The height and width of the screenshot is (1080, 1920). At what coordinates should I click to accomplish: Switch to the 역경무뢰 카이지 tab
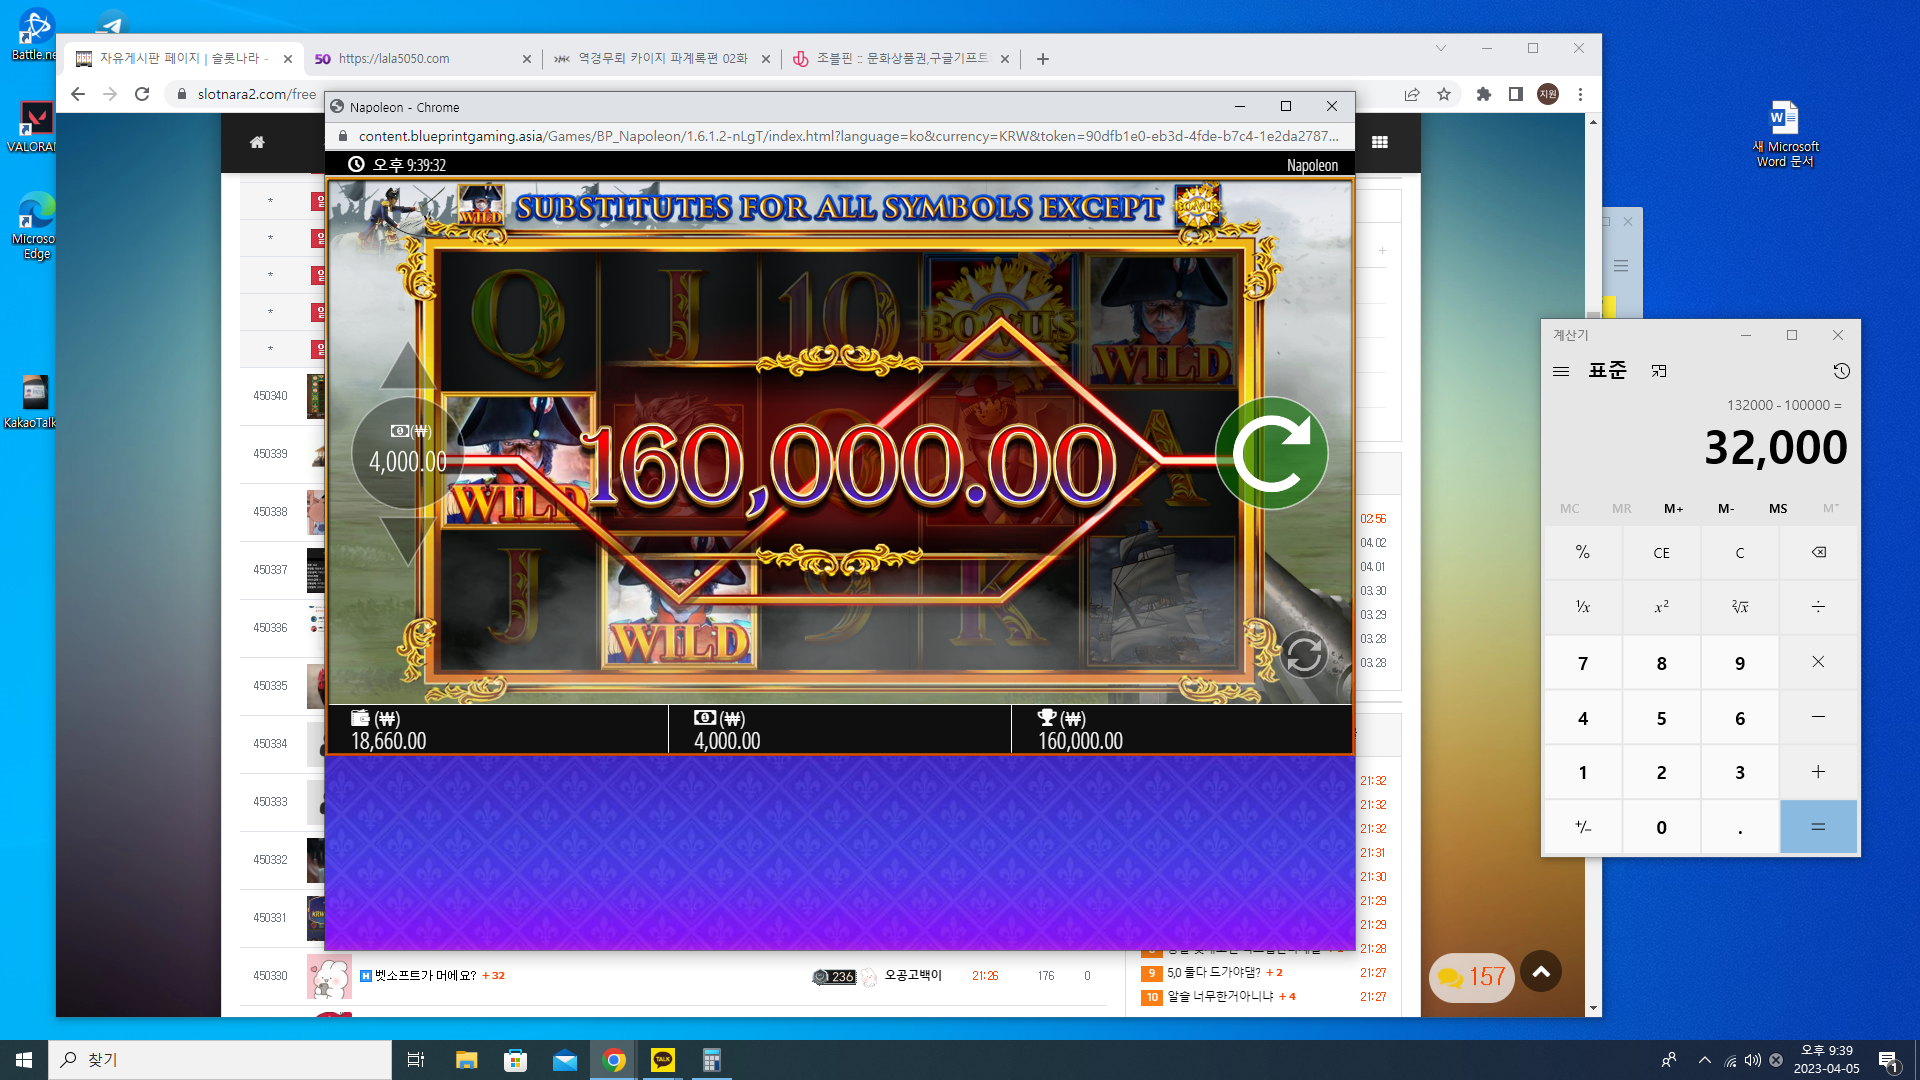point(661,59)
